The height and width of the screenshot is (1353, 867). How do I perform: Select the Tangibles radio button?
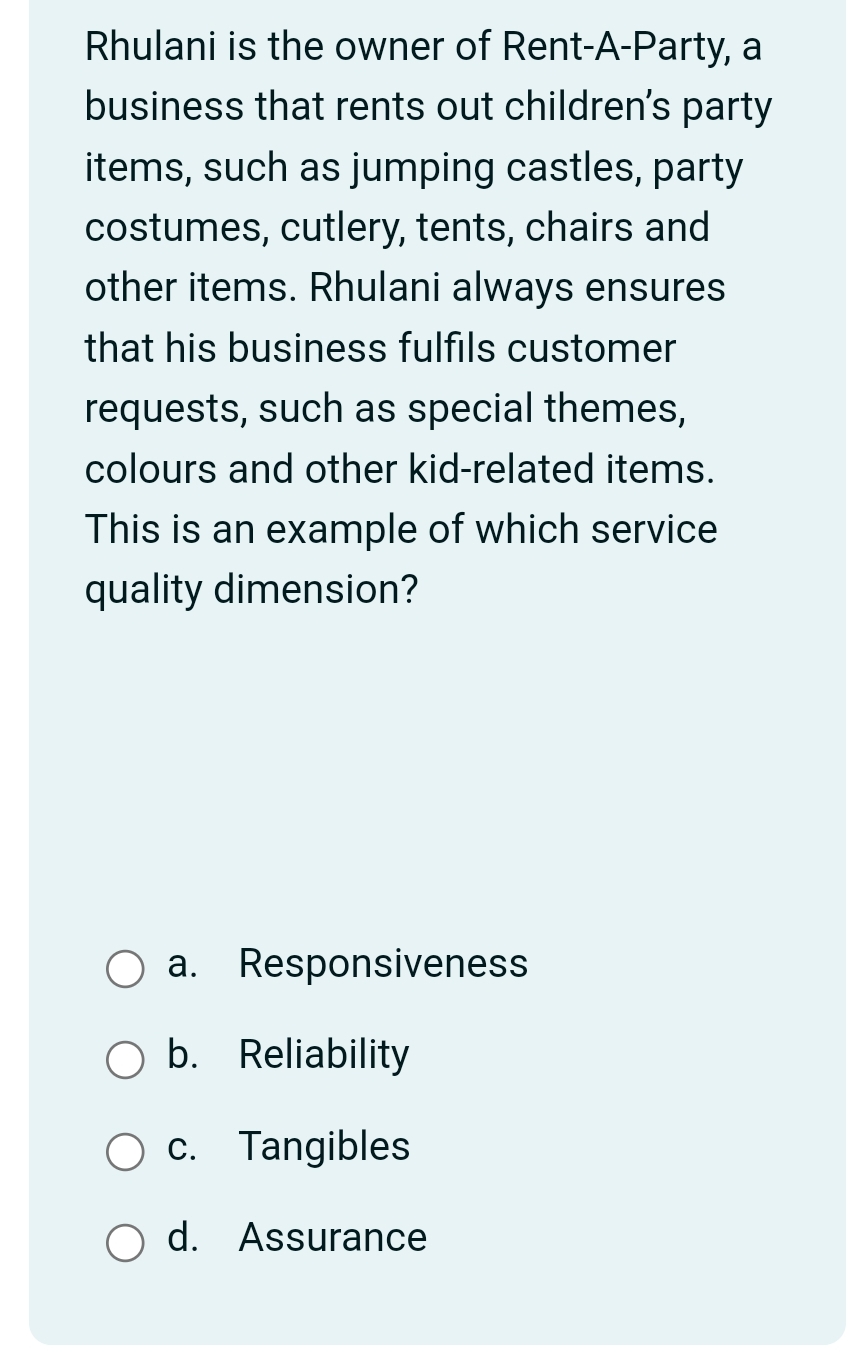point(124,1152)
